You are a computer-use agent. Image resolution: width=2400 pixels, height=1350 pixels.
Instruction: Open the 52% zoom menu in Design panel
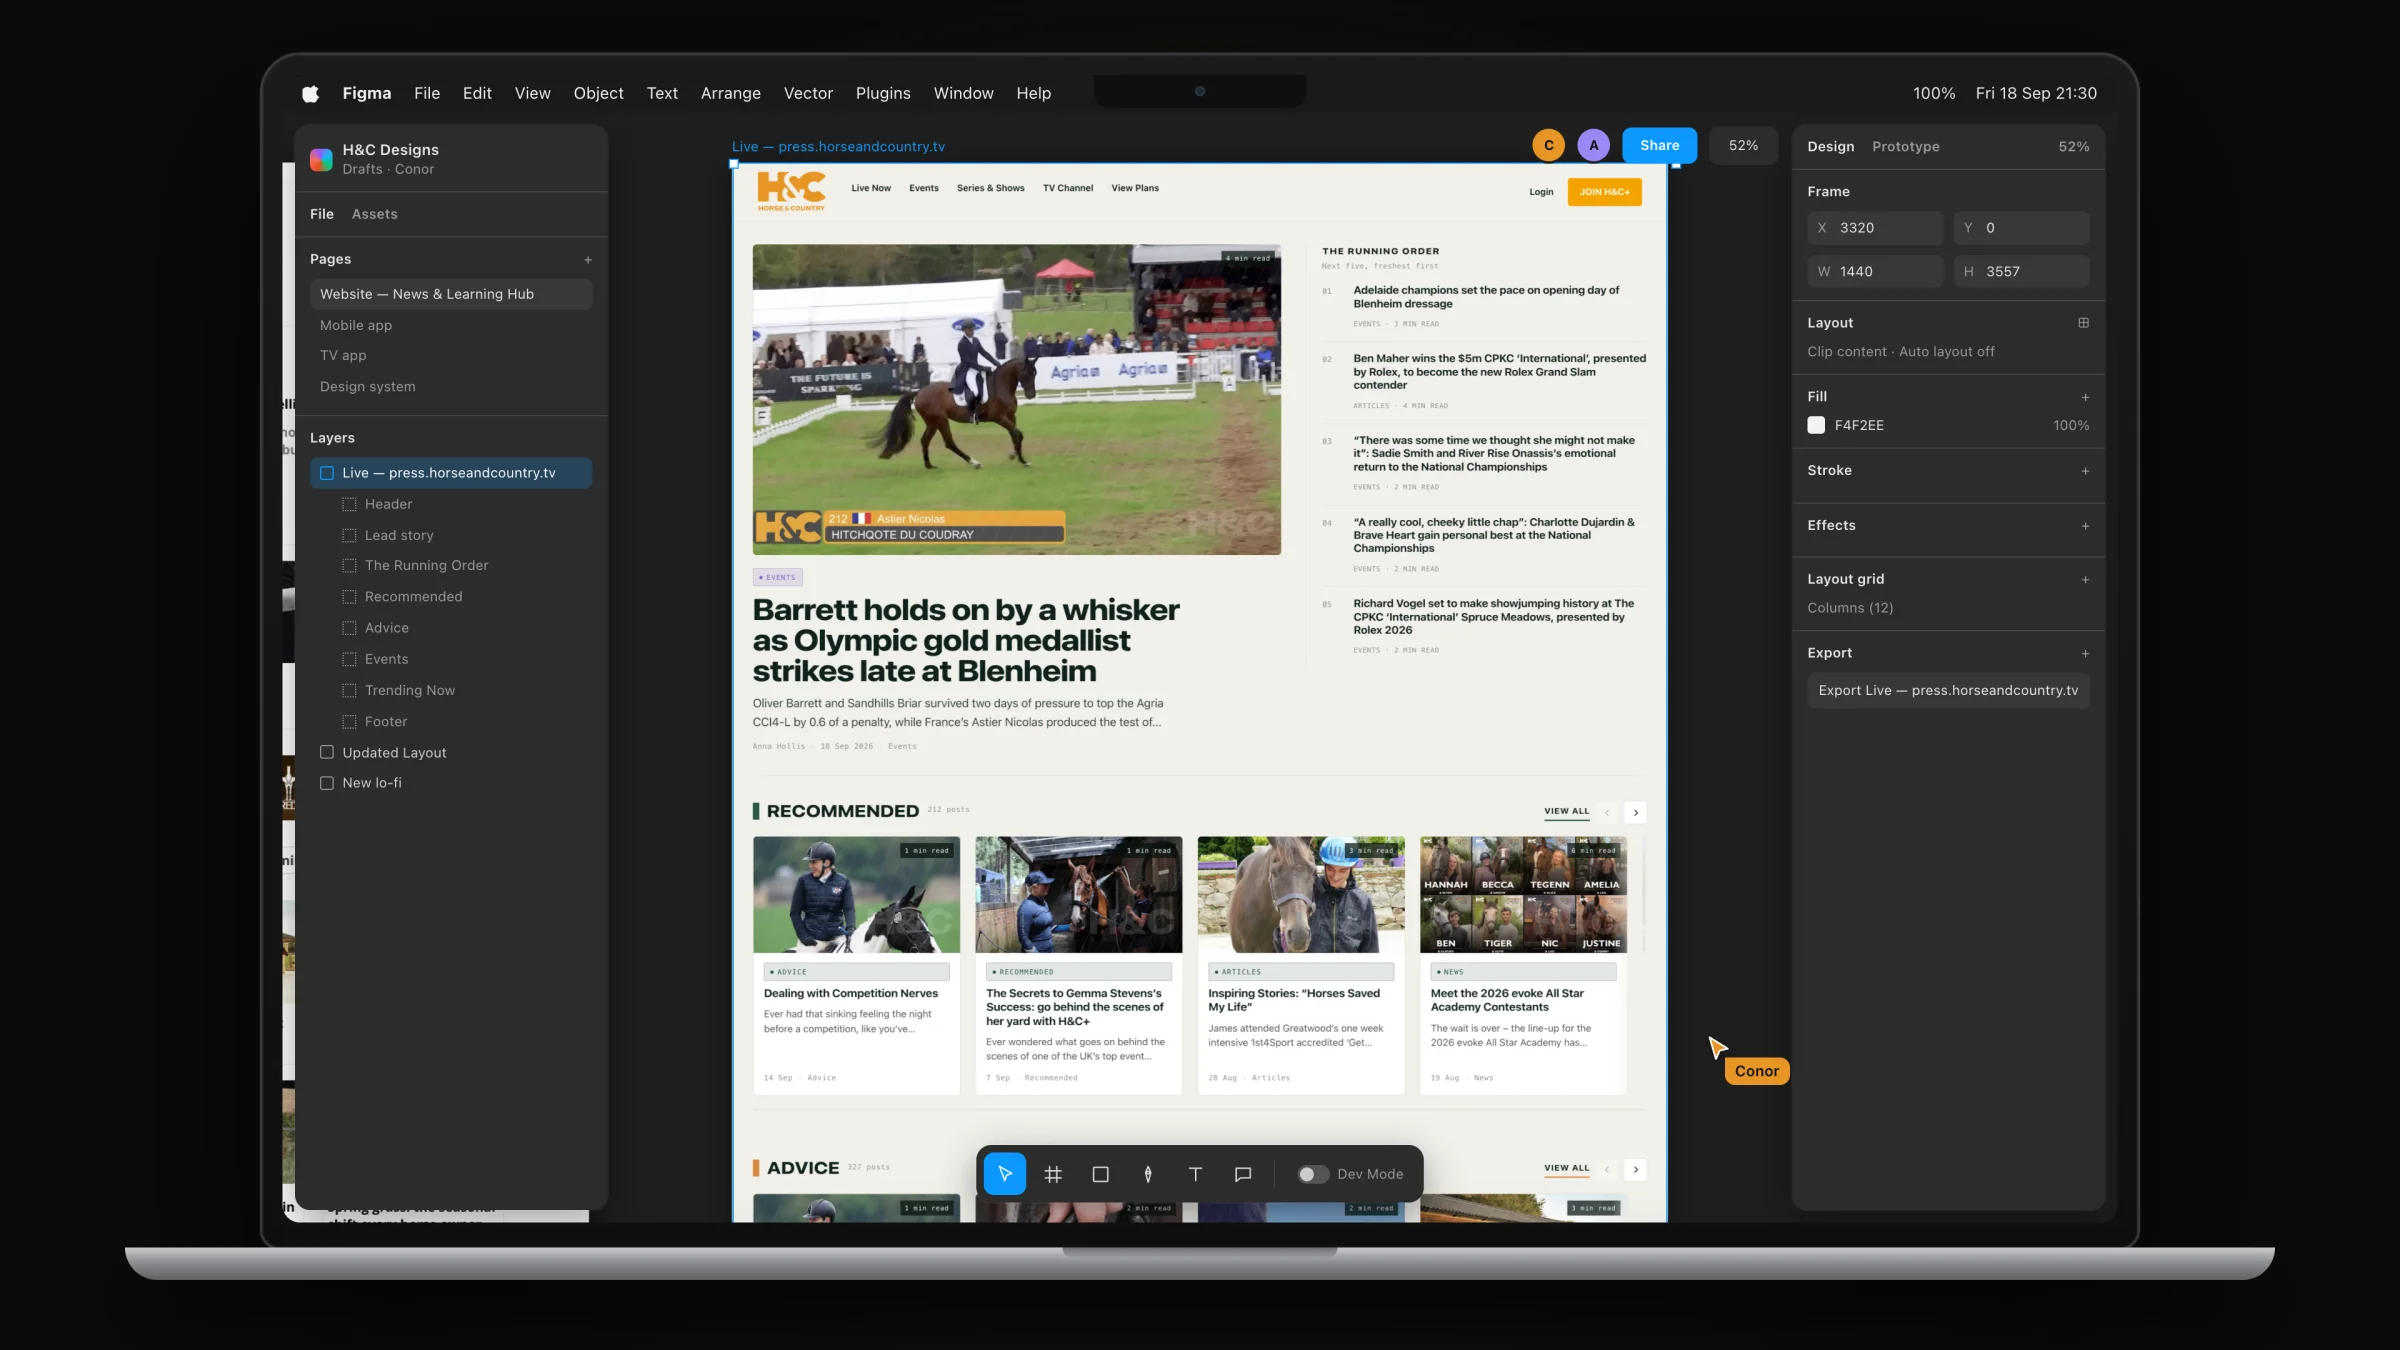(x=2073, y=146)
